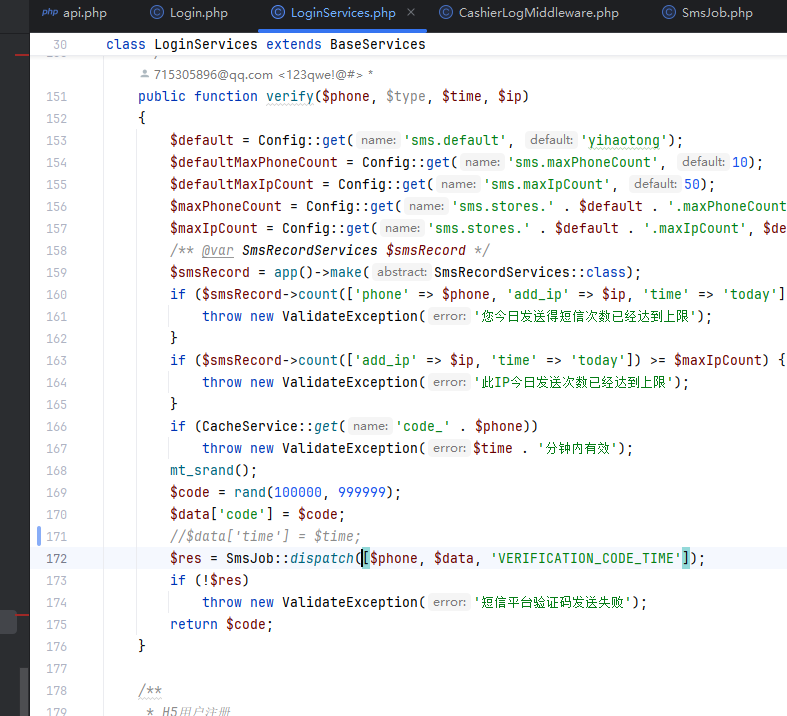Open the SmsJob.php tab
Viewport: 787px width, 716px height.
(707, 13)
